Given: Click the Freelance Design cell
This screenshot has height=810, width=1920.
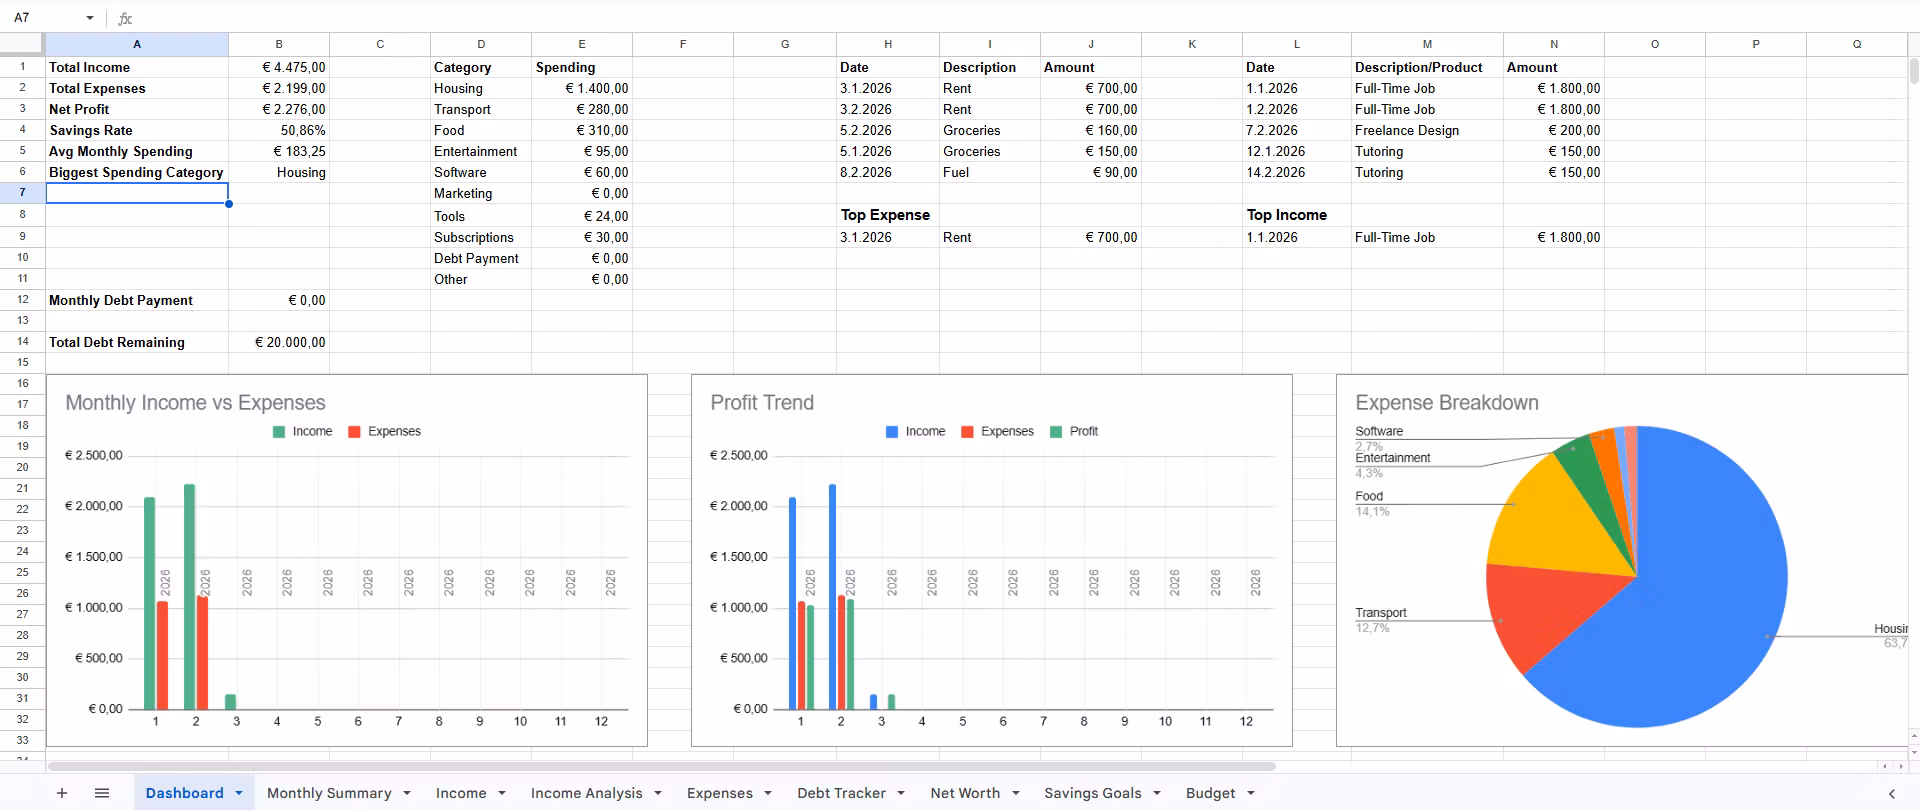Looking at the screenshot, I should point(1427,130).
